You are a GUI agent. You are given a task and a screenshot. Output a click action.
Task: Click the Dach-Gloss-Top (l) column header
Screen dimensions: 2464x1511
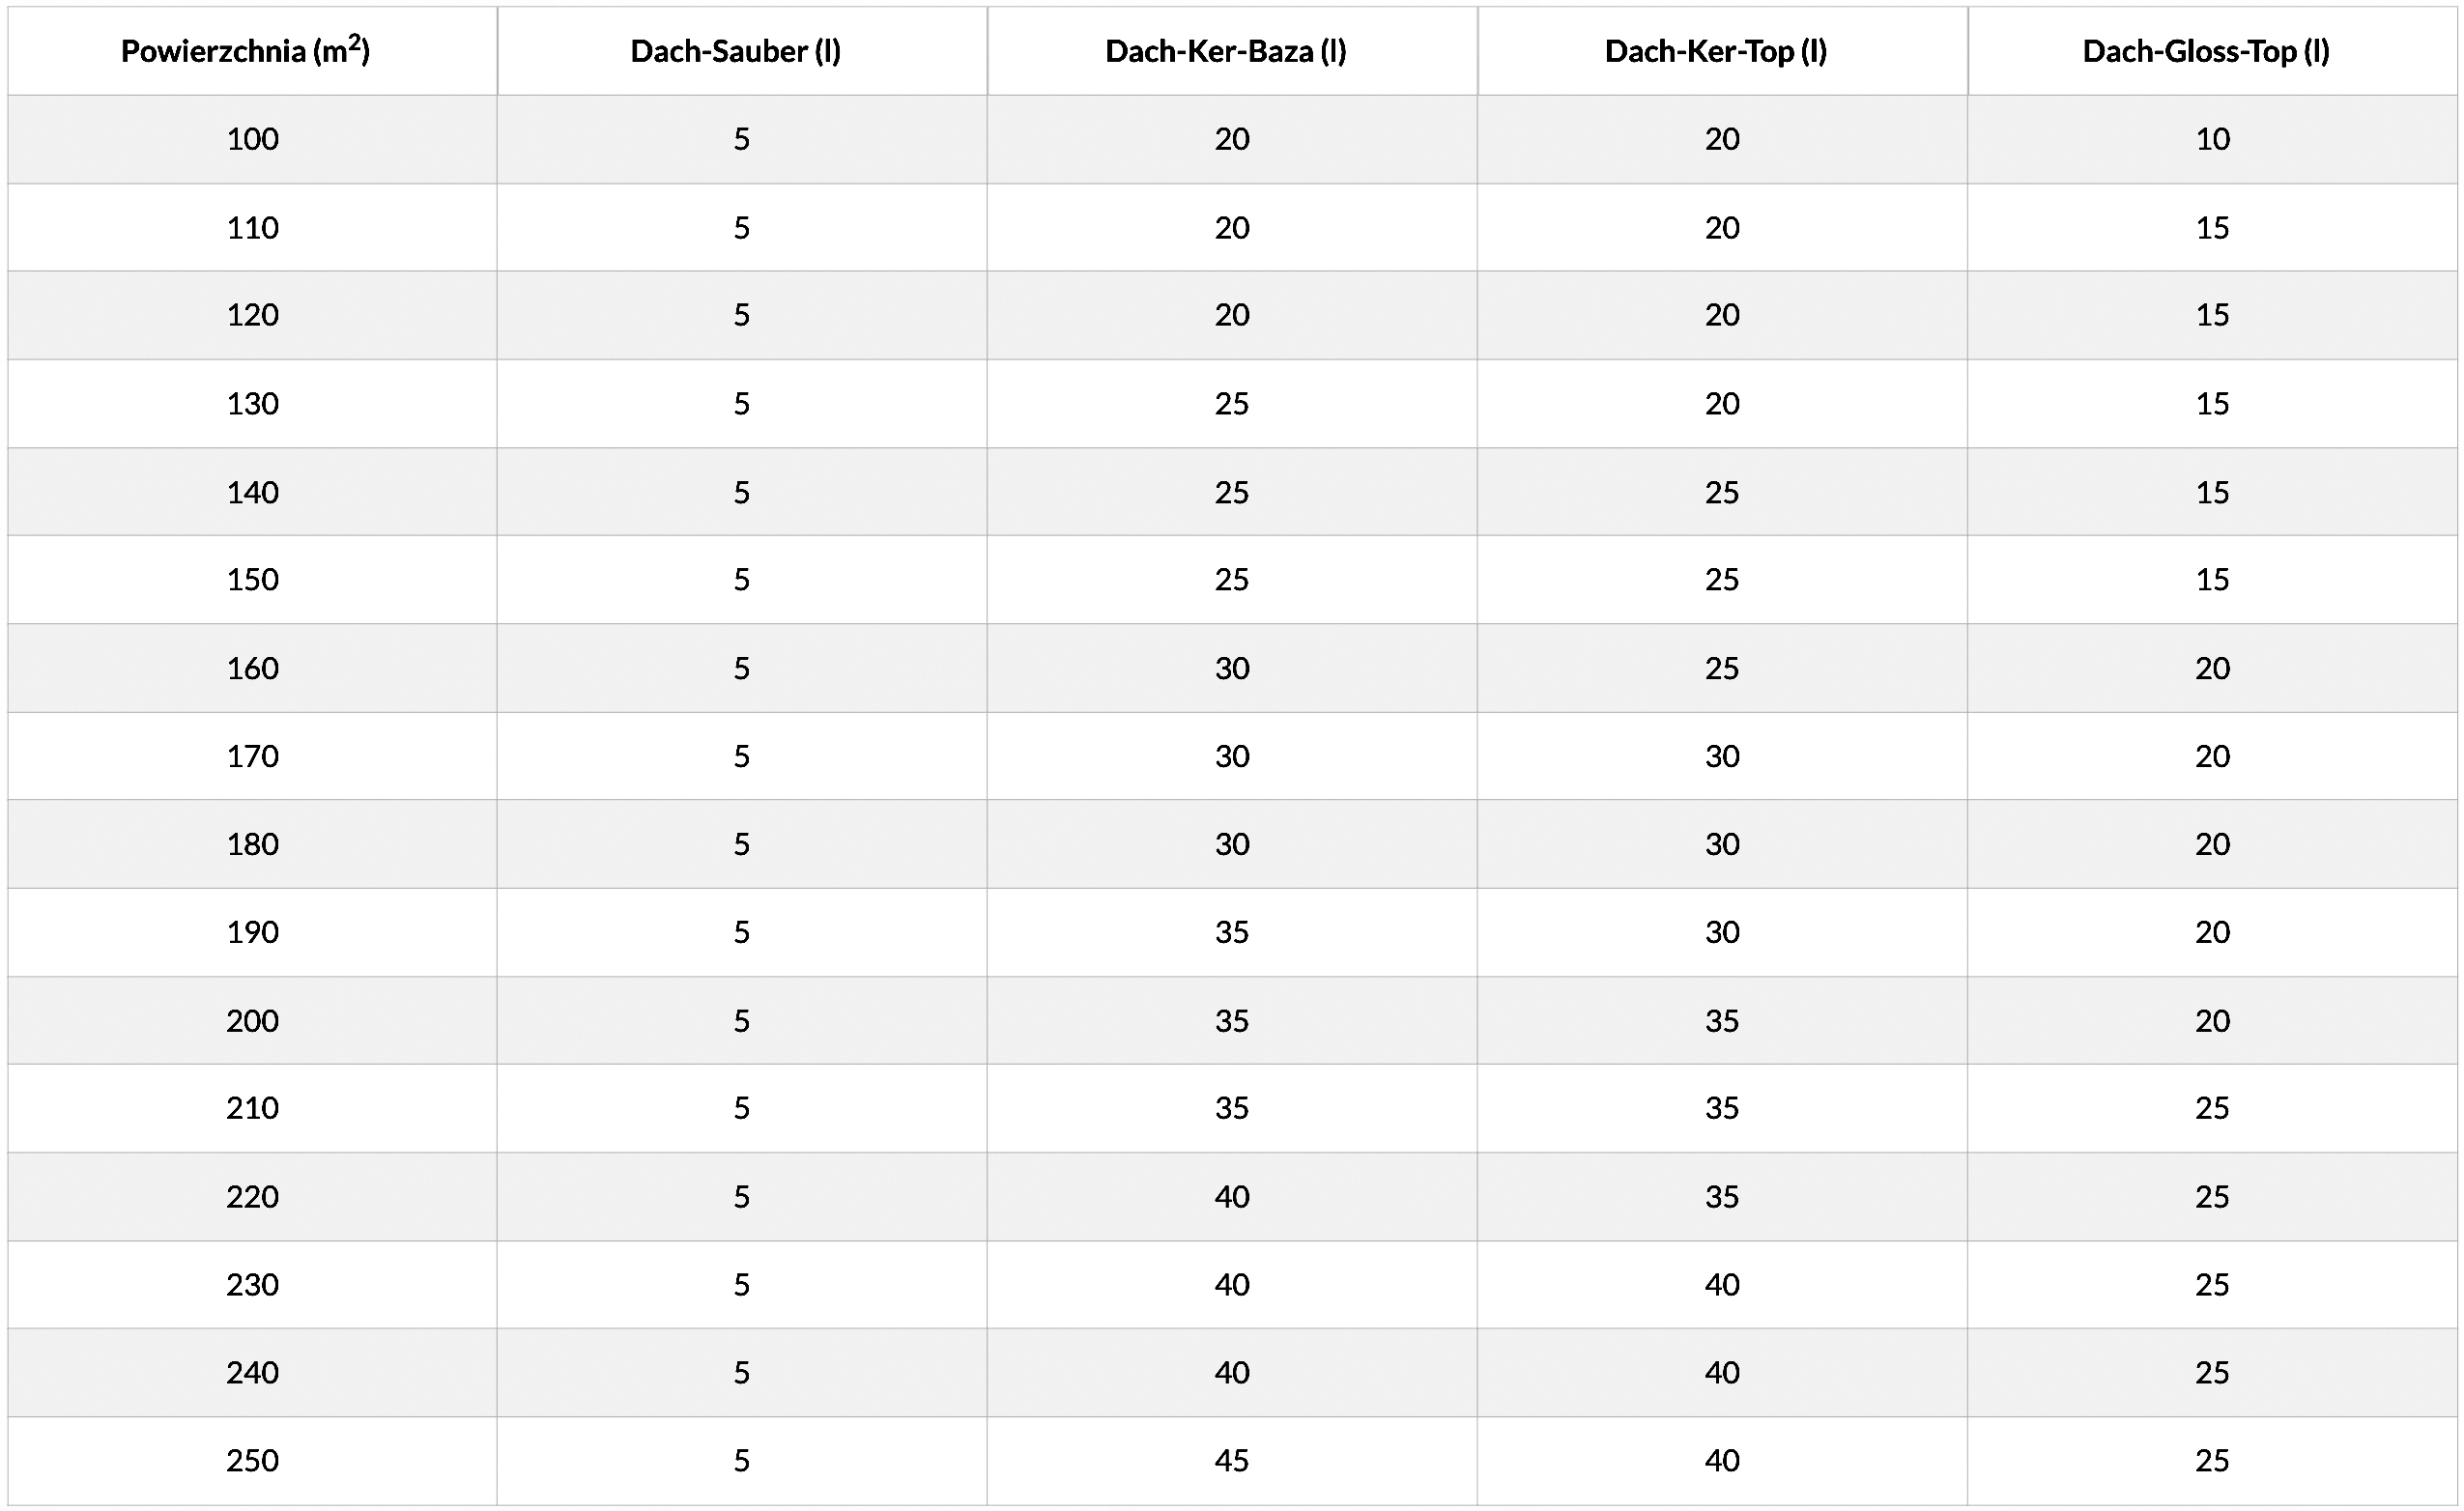tap(2206, 51)
